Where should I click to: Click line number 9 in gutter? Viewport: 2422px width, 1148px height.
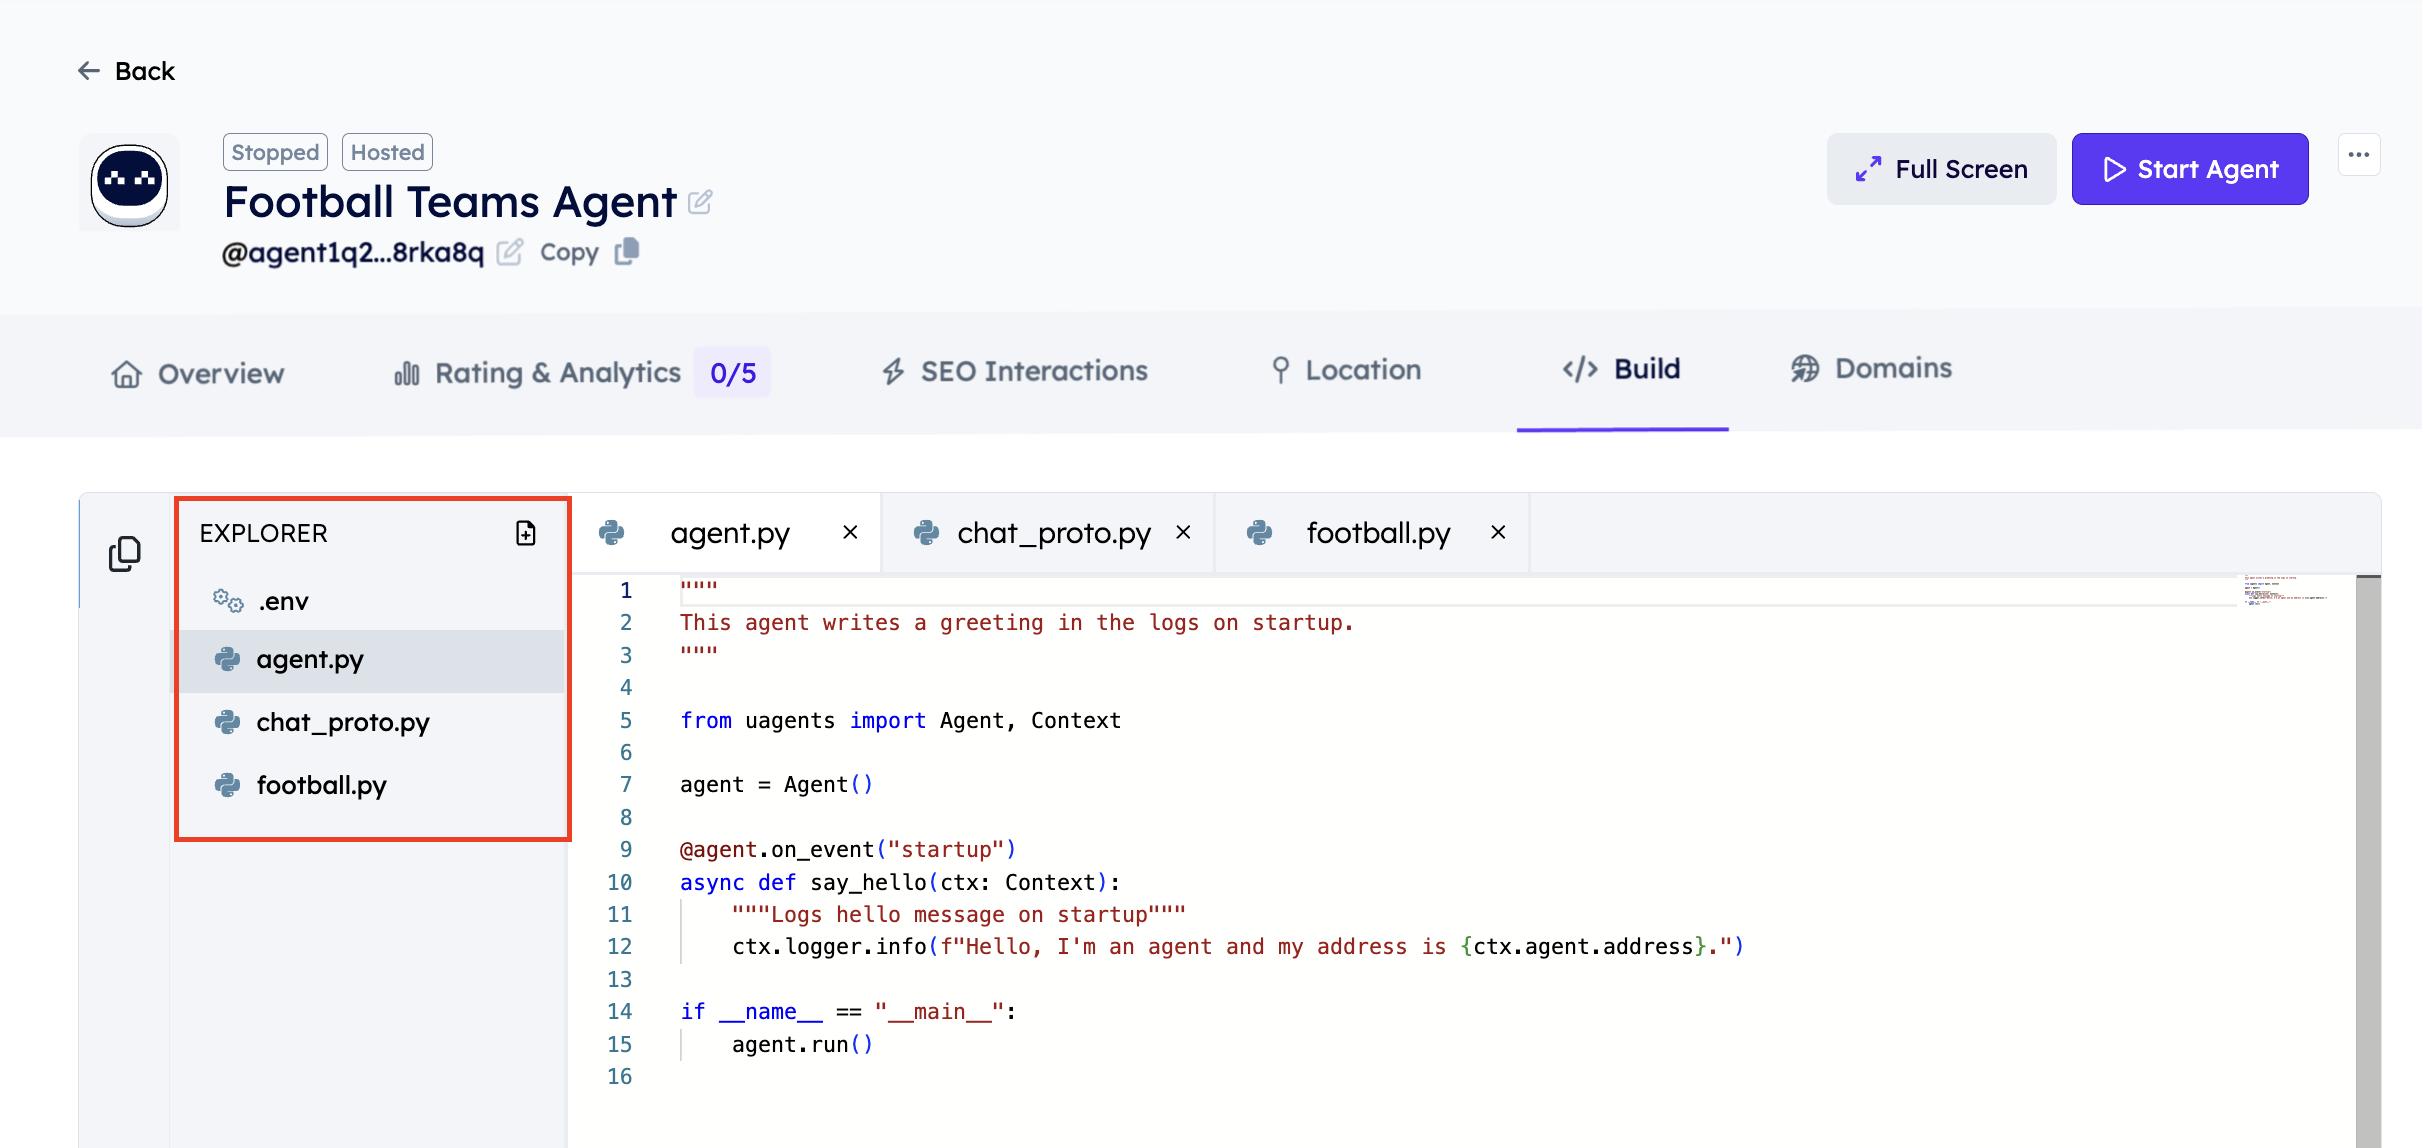(625, 850)
